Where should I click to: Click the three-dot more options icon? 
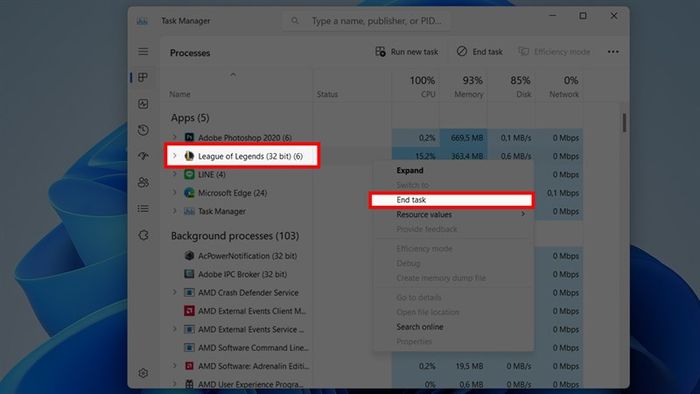coord(613,52)
